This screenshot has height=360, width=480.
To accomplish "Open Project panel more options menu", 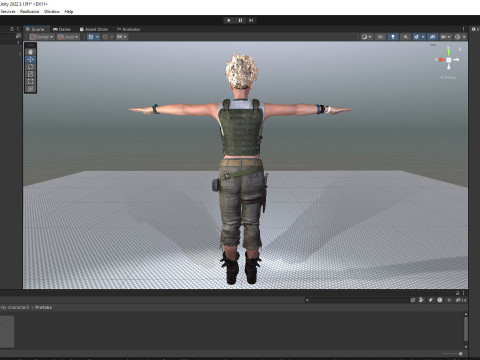I will [x=463, y=293].
